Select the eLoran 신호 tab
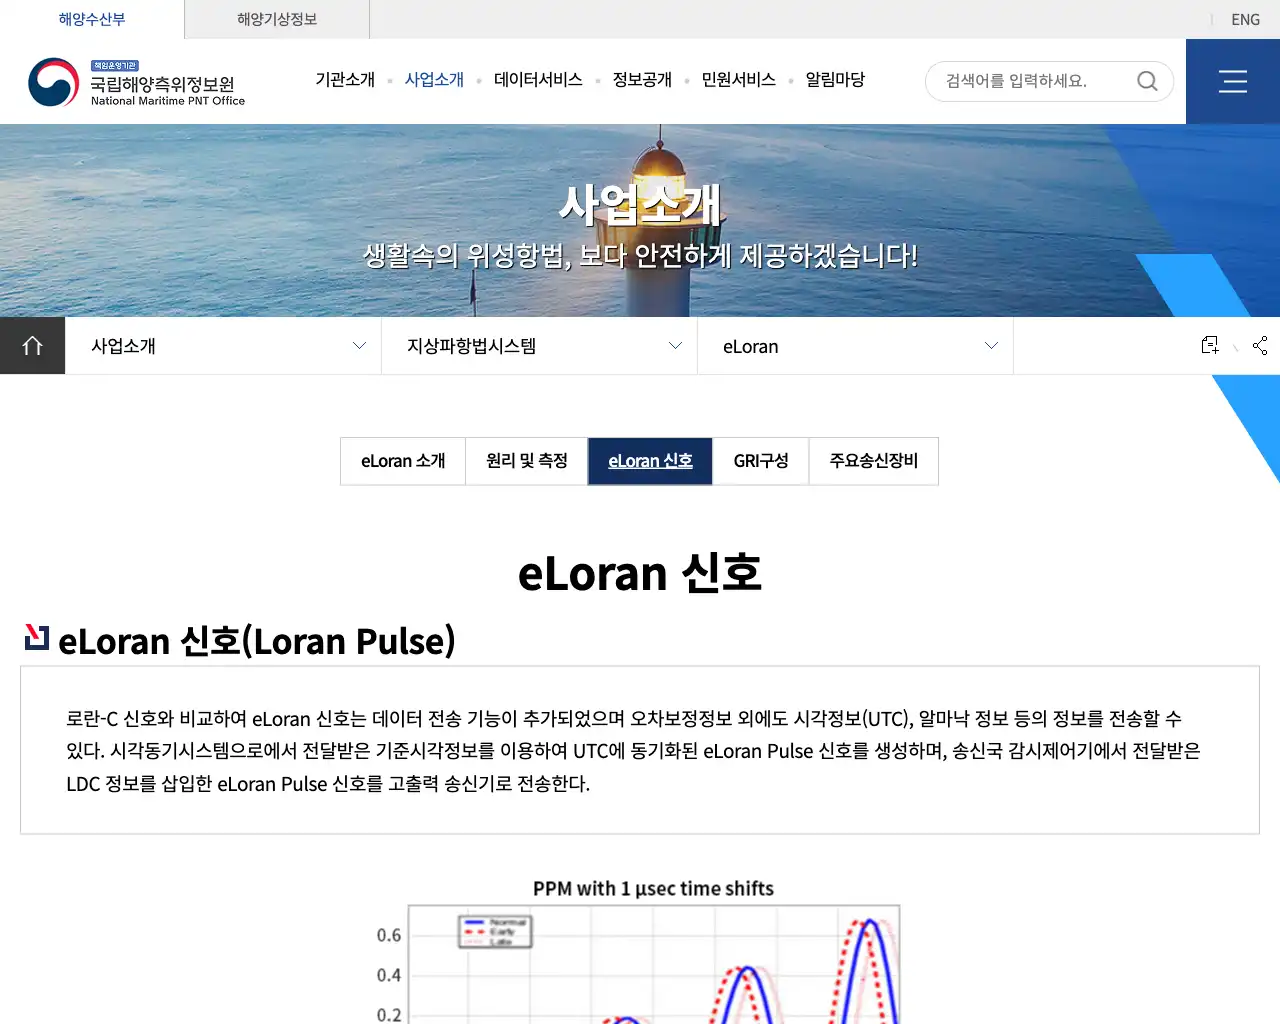This screenshot has width=1280, height=1024. [650, 461]
